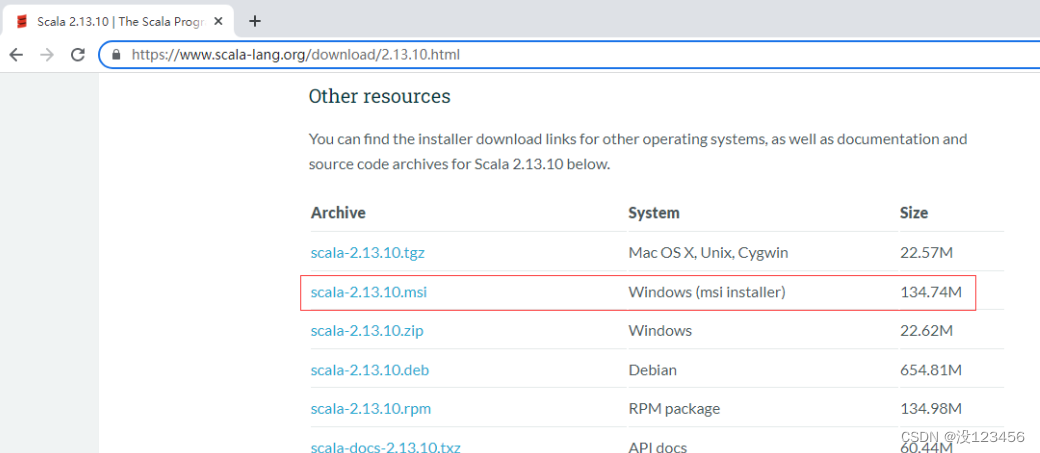Click the 134.98M size value
1040x453 pixels.
click(x=931, y=409)
